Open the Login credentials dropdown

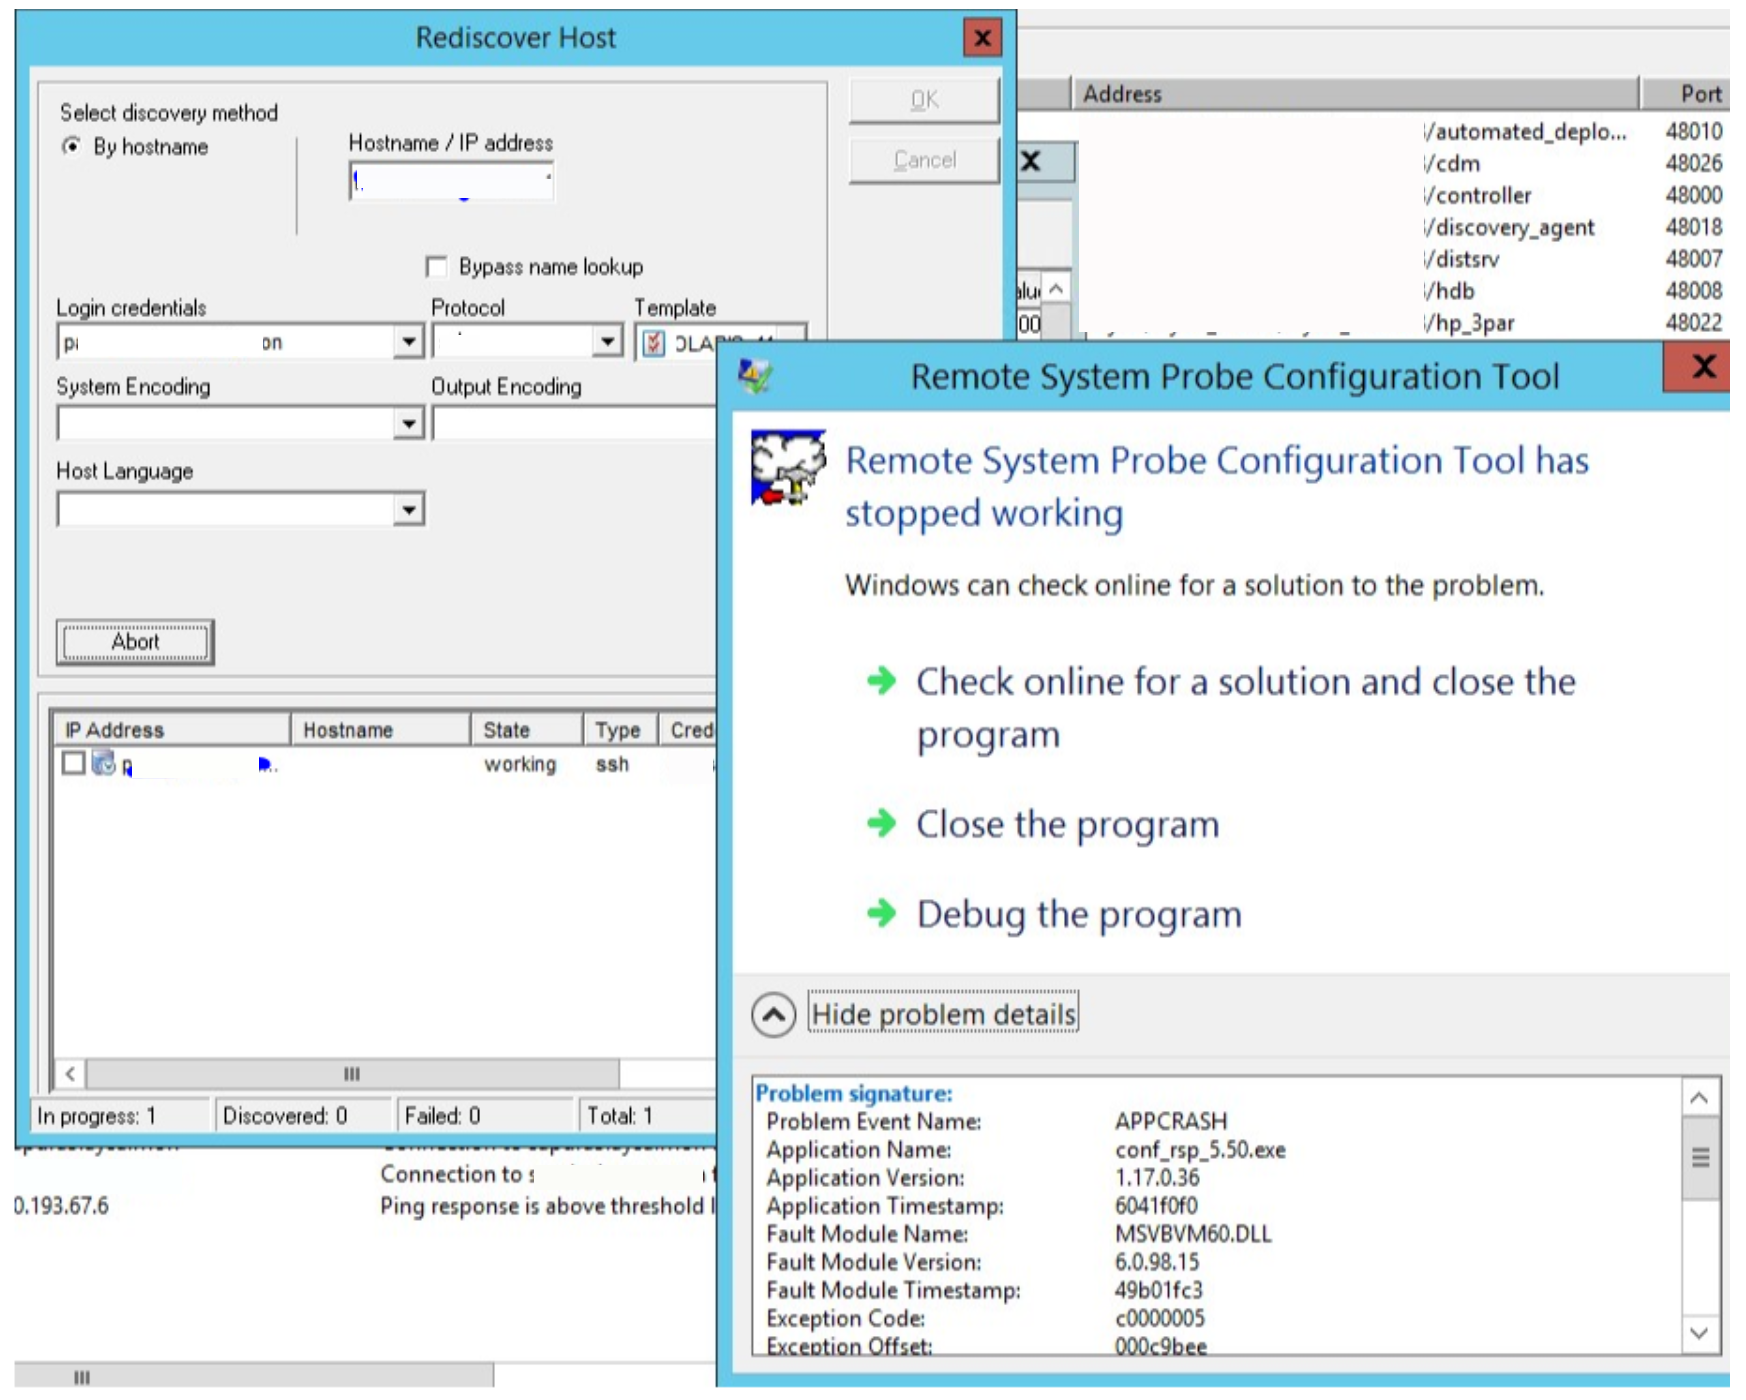pyautogui.click(x=408, y=342)
